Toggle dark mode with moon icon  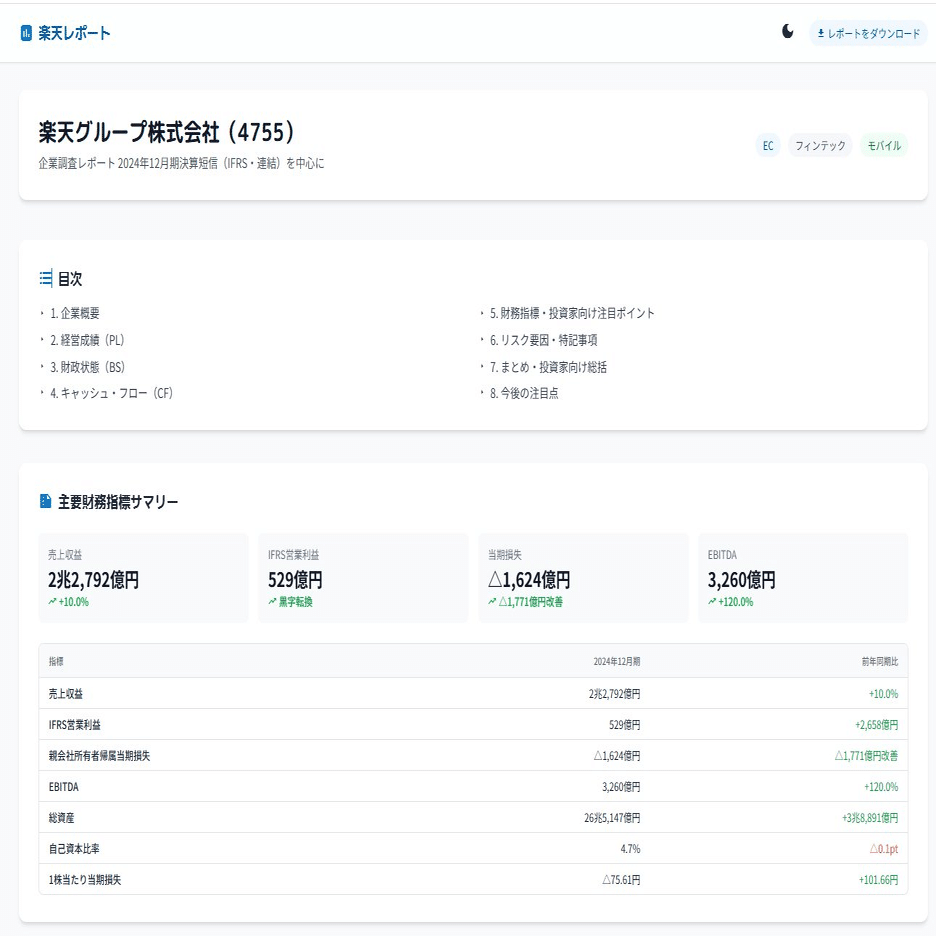pos(787,32)
